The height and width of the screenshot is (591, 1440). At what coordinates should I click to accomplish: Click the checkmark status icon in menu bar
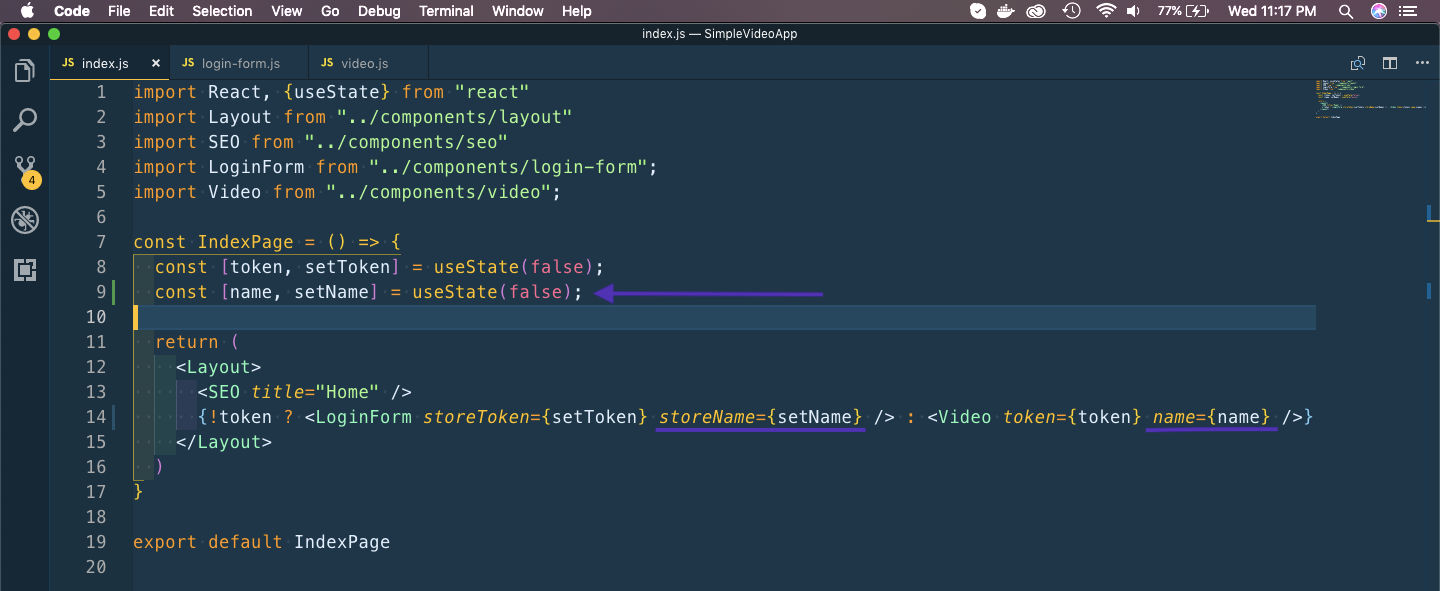[x=978, y=11]
